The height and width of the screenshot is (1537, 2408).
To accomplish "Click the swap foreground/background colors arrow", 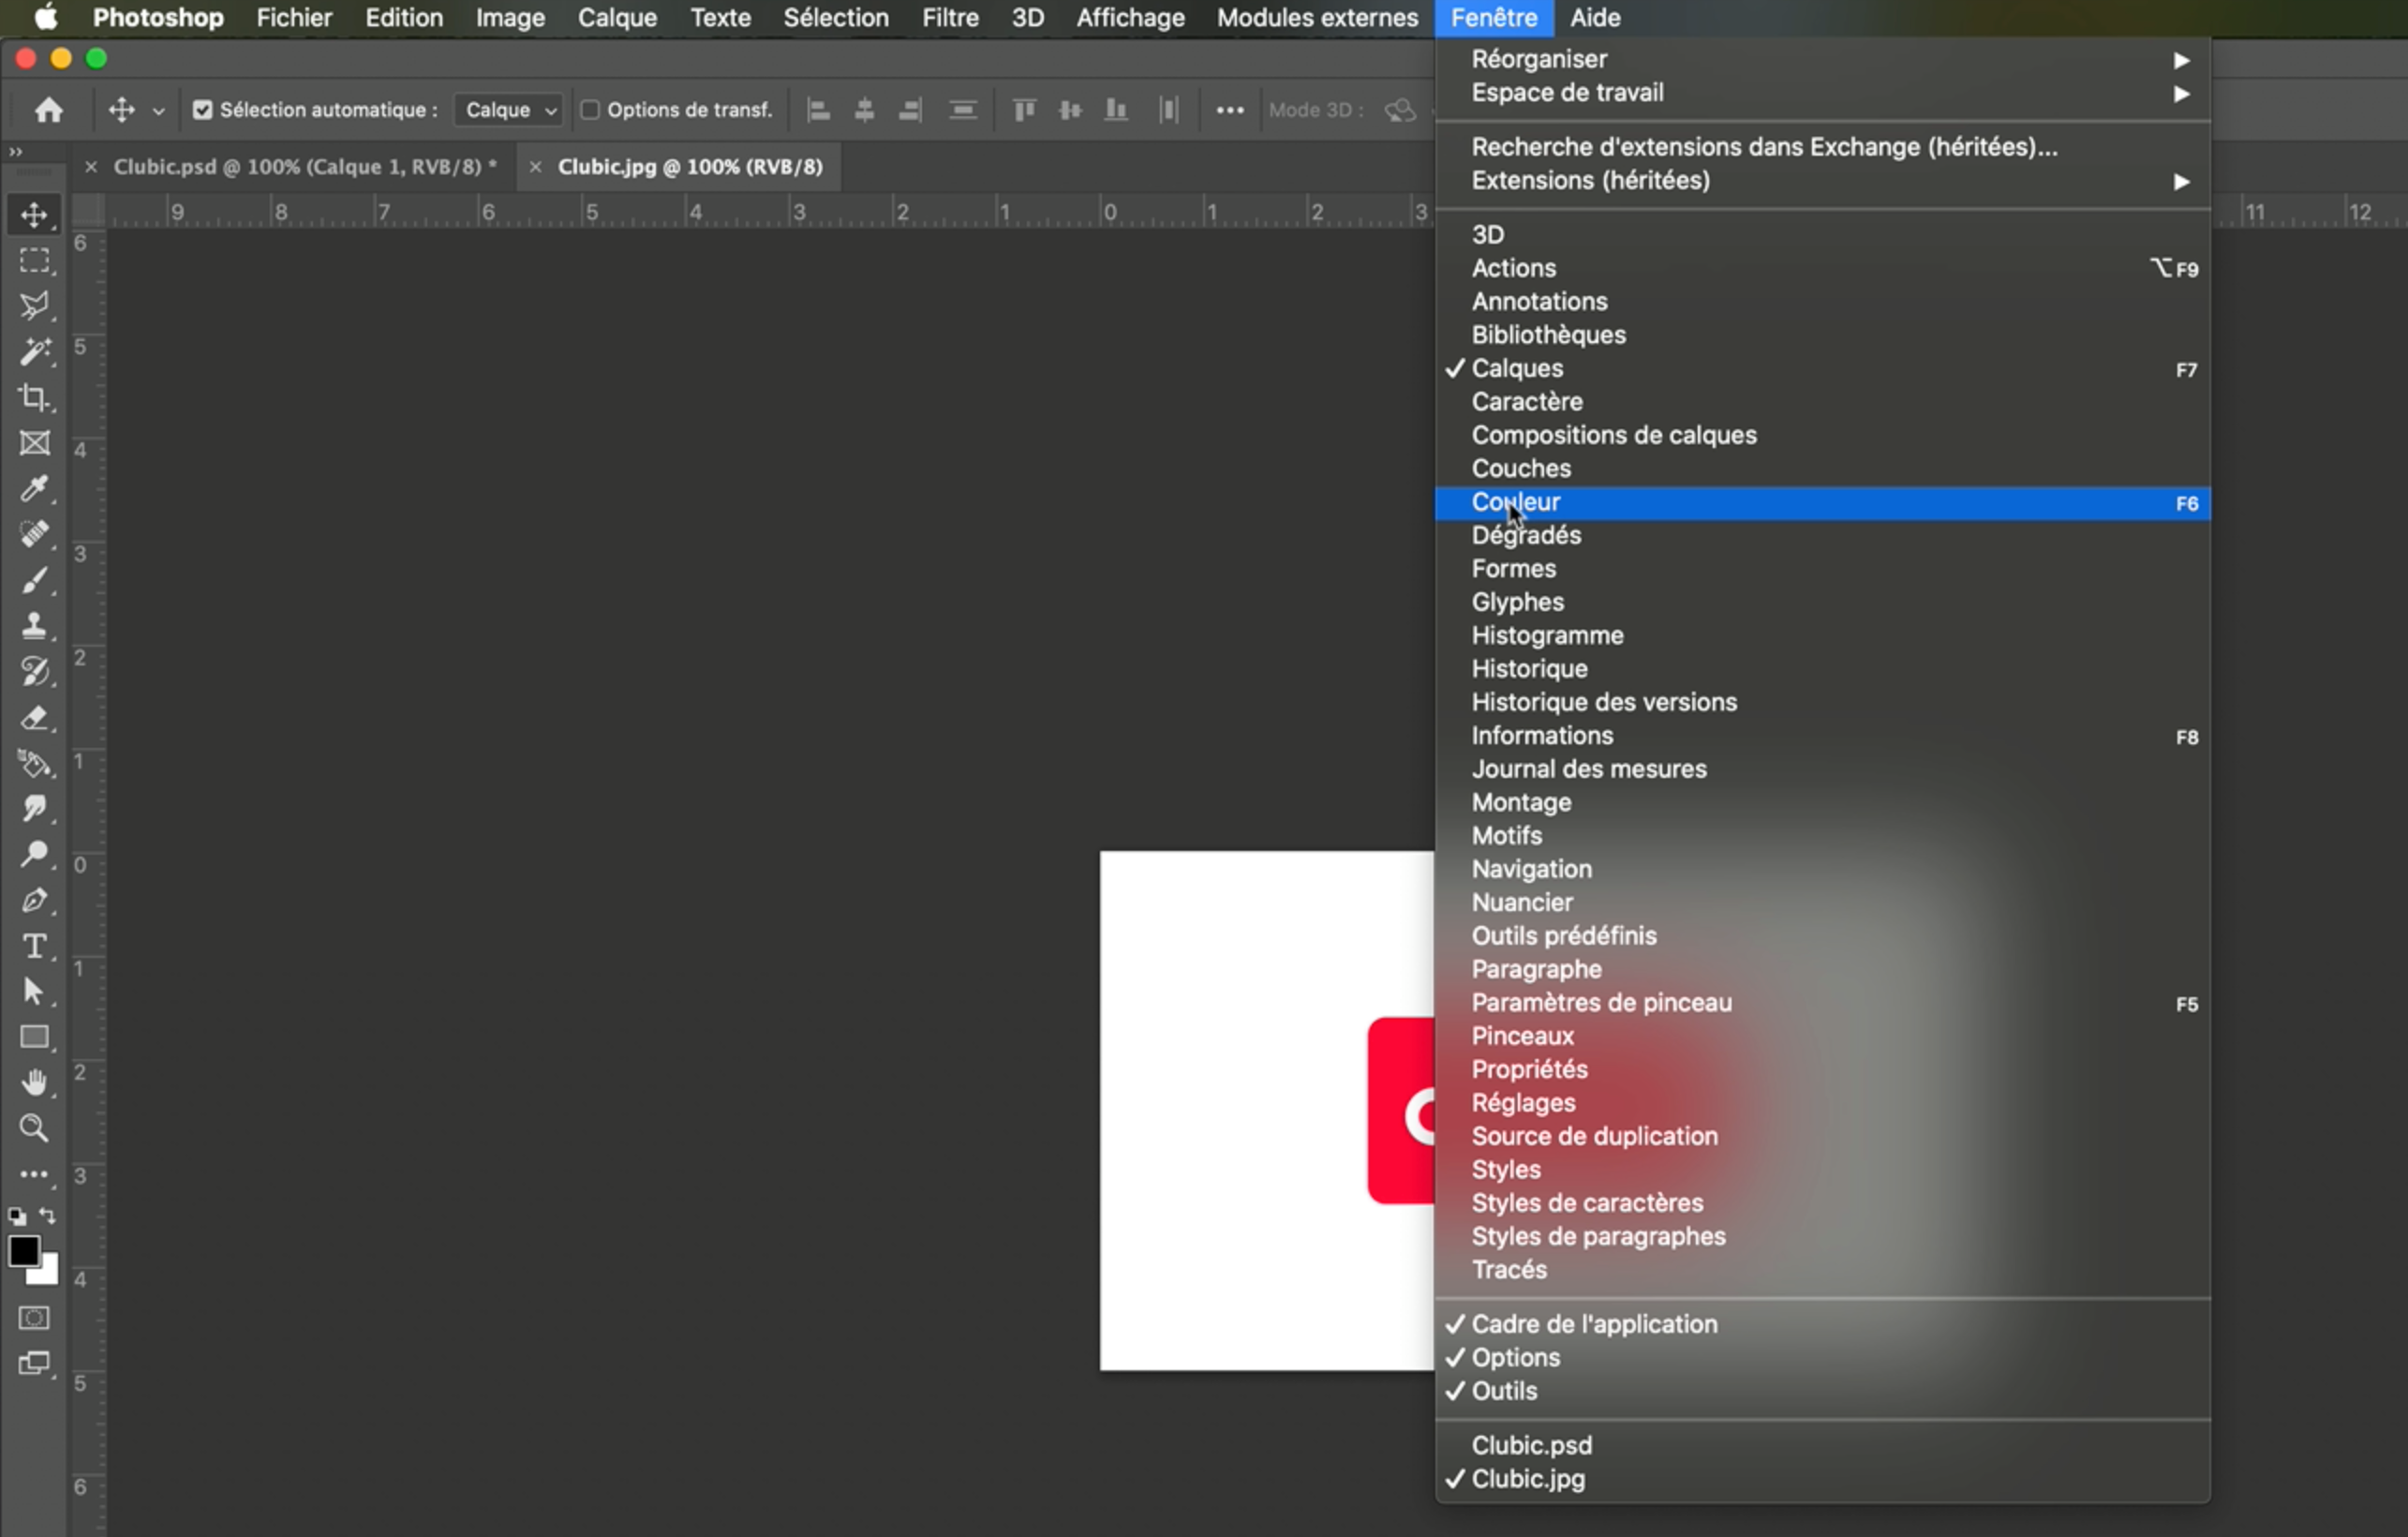I will (x=48, y=1216).
